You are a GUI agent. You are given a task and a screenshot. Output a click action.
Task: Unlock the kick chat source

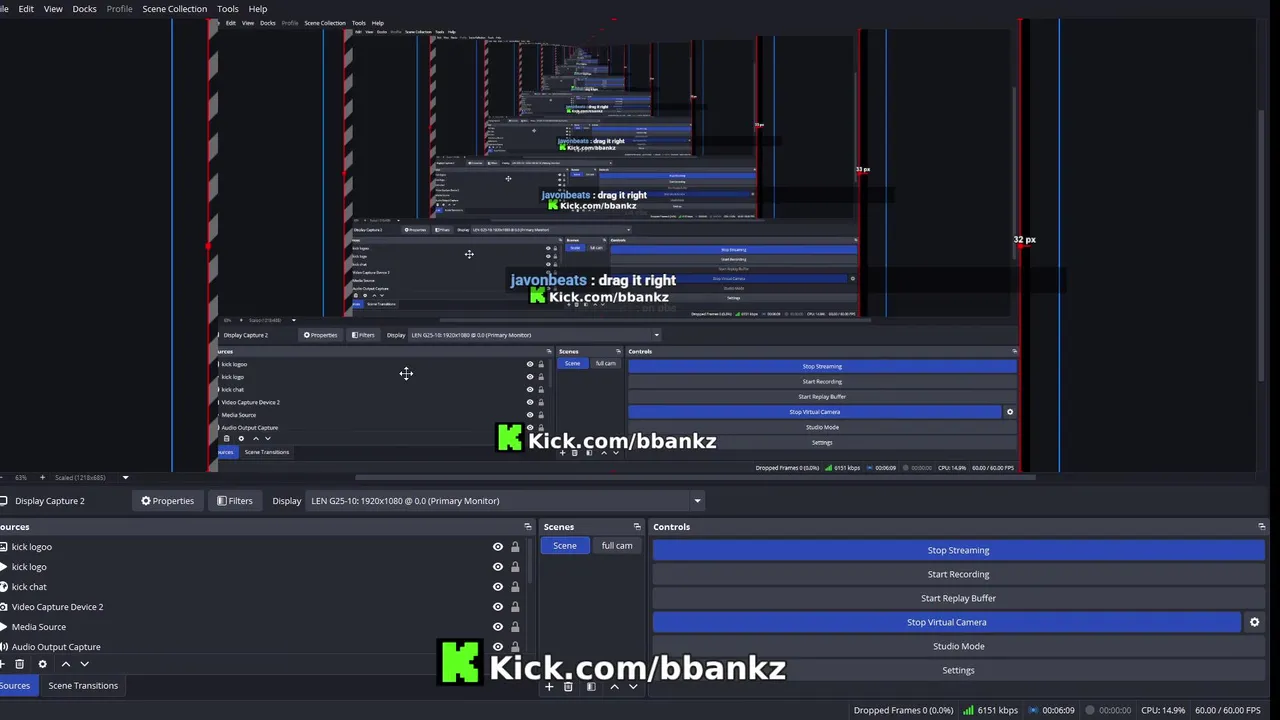tap(515, 587)
